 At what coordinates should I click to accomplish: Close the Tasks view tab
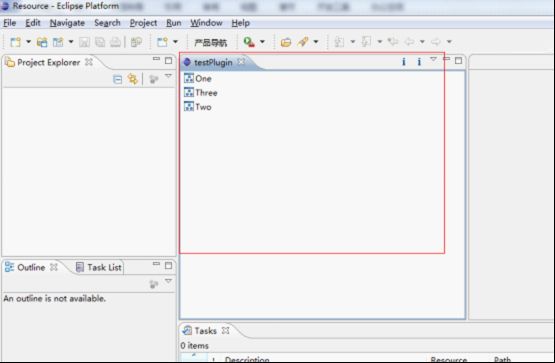click(225, 330)
